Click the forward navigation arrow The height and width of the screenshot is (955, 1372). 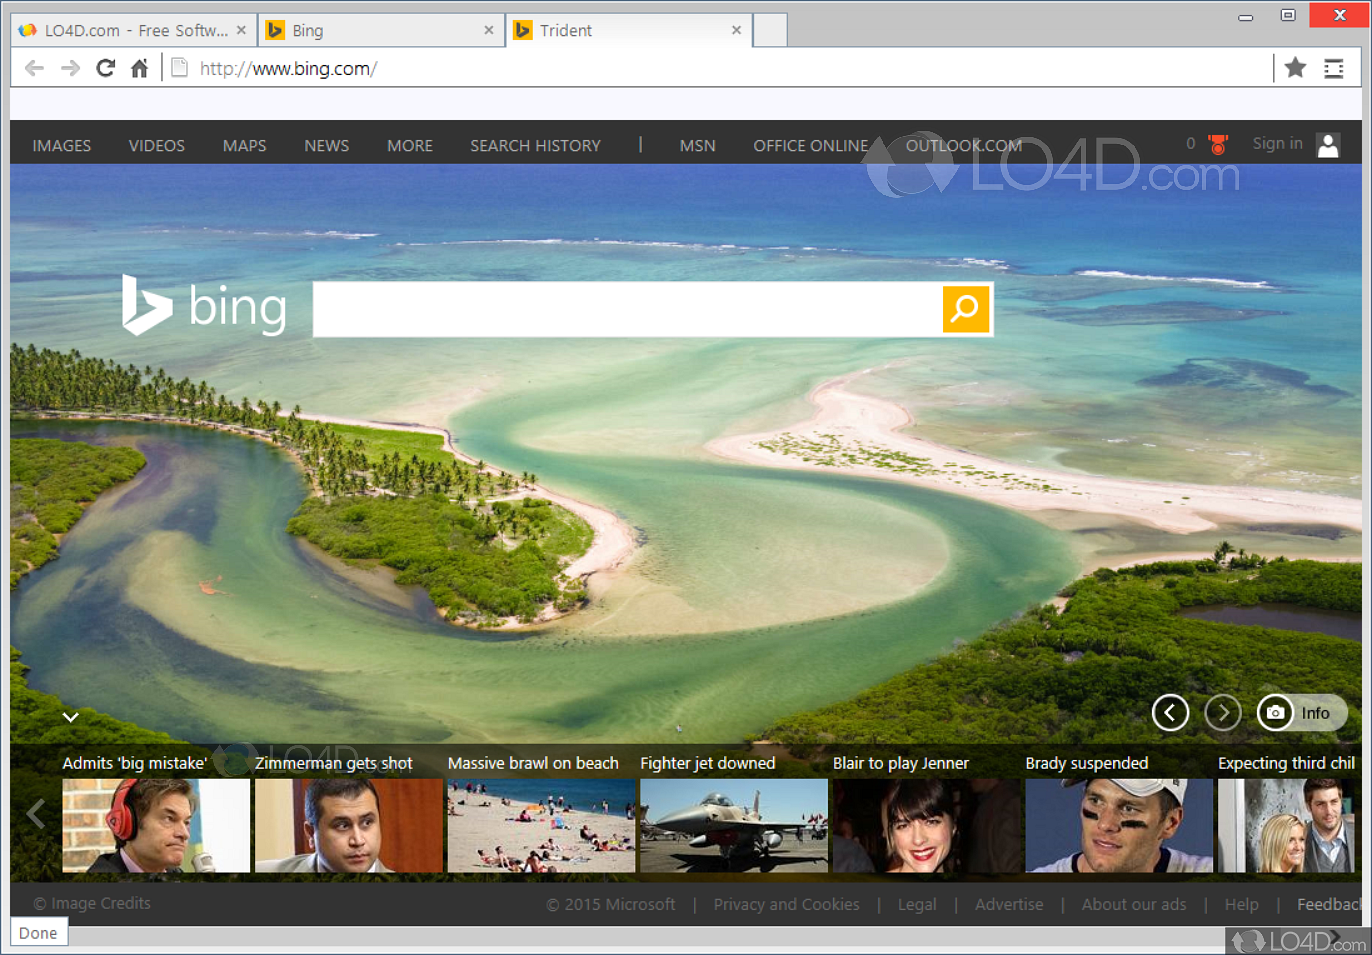pos(68,68)
